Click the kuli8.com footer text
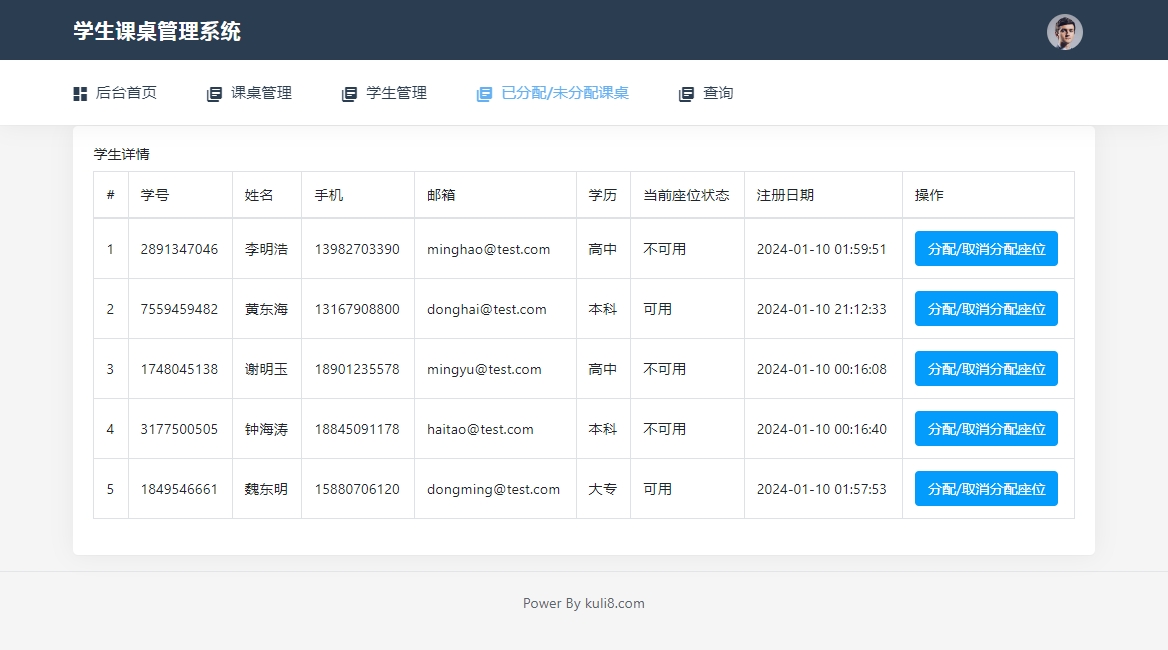Viewport: 1168px width, 650px height. [x=583, y=603]
